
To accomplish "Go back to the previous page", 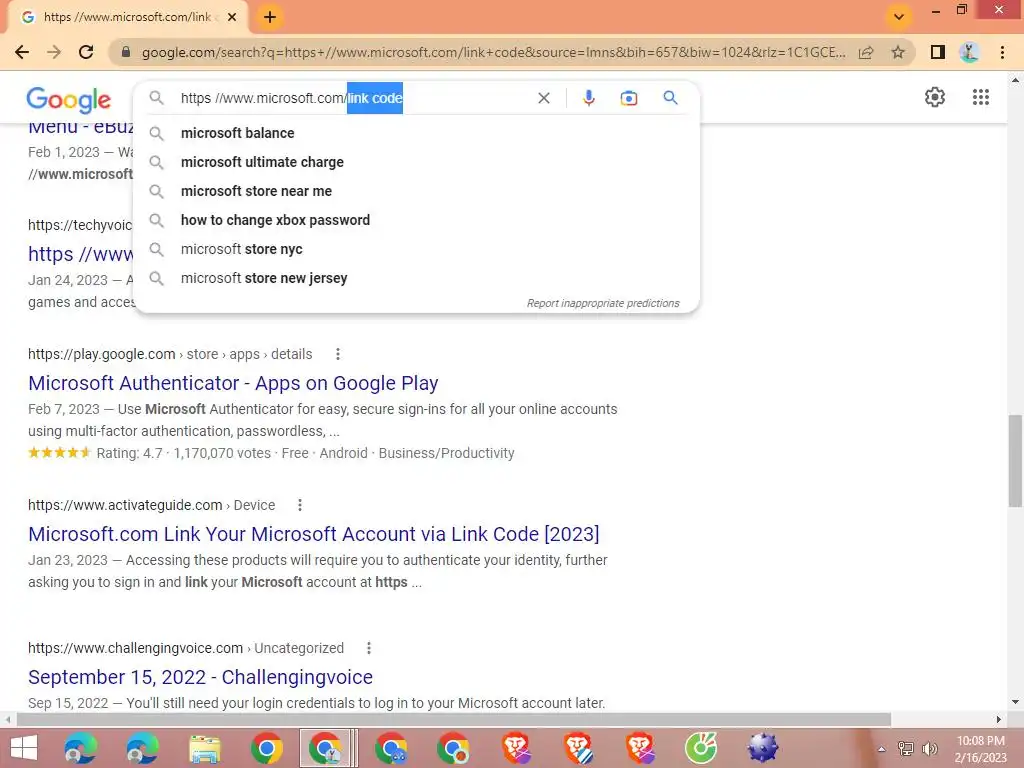I will tap(22, 52).
